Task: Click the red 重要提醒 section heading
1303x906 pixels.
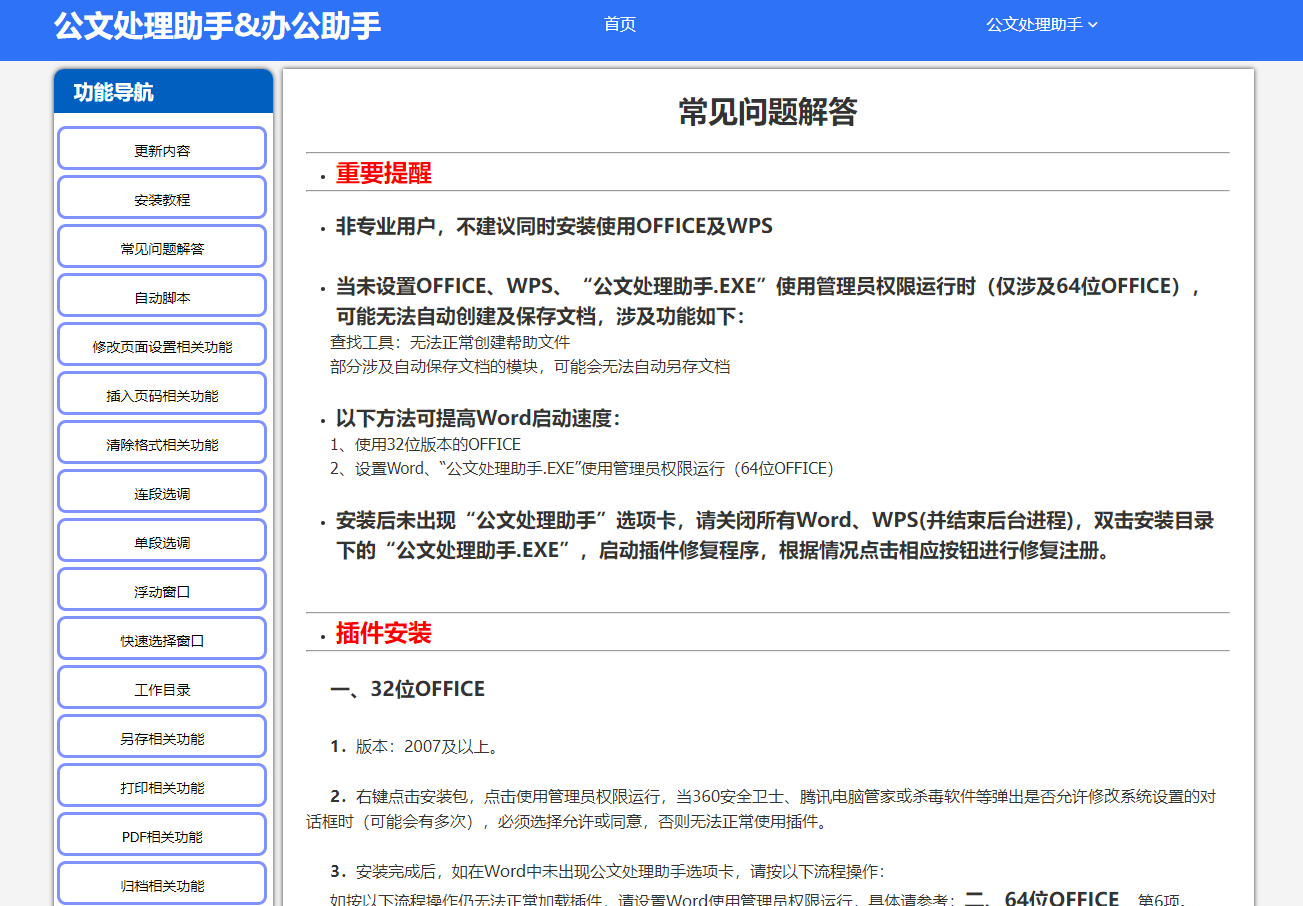Action: click(383, 172)
